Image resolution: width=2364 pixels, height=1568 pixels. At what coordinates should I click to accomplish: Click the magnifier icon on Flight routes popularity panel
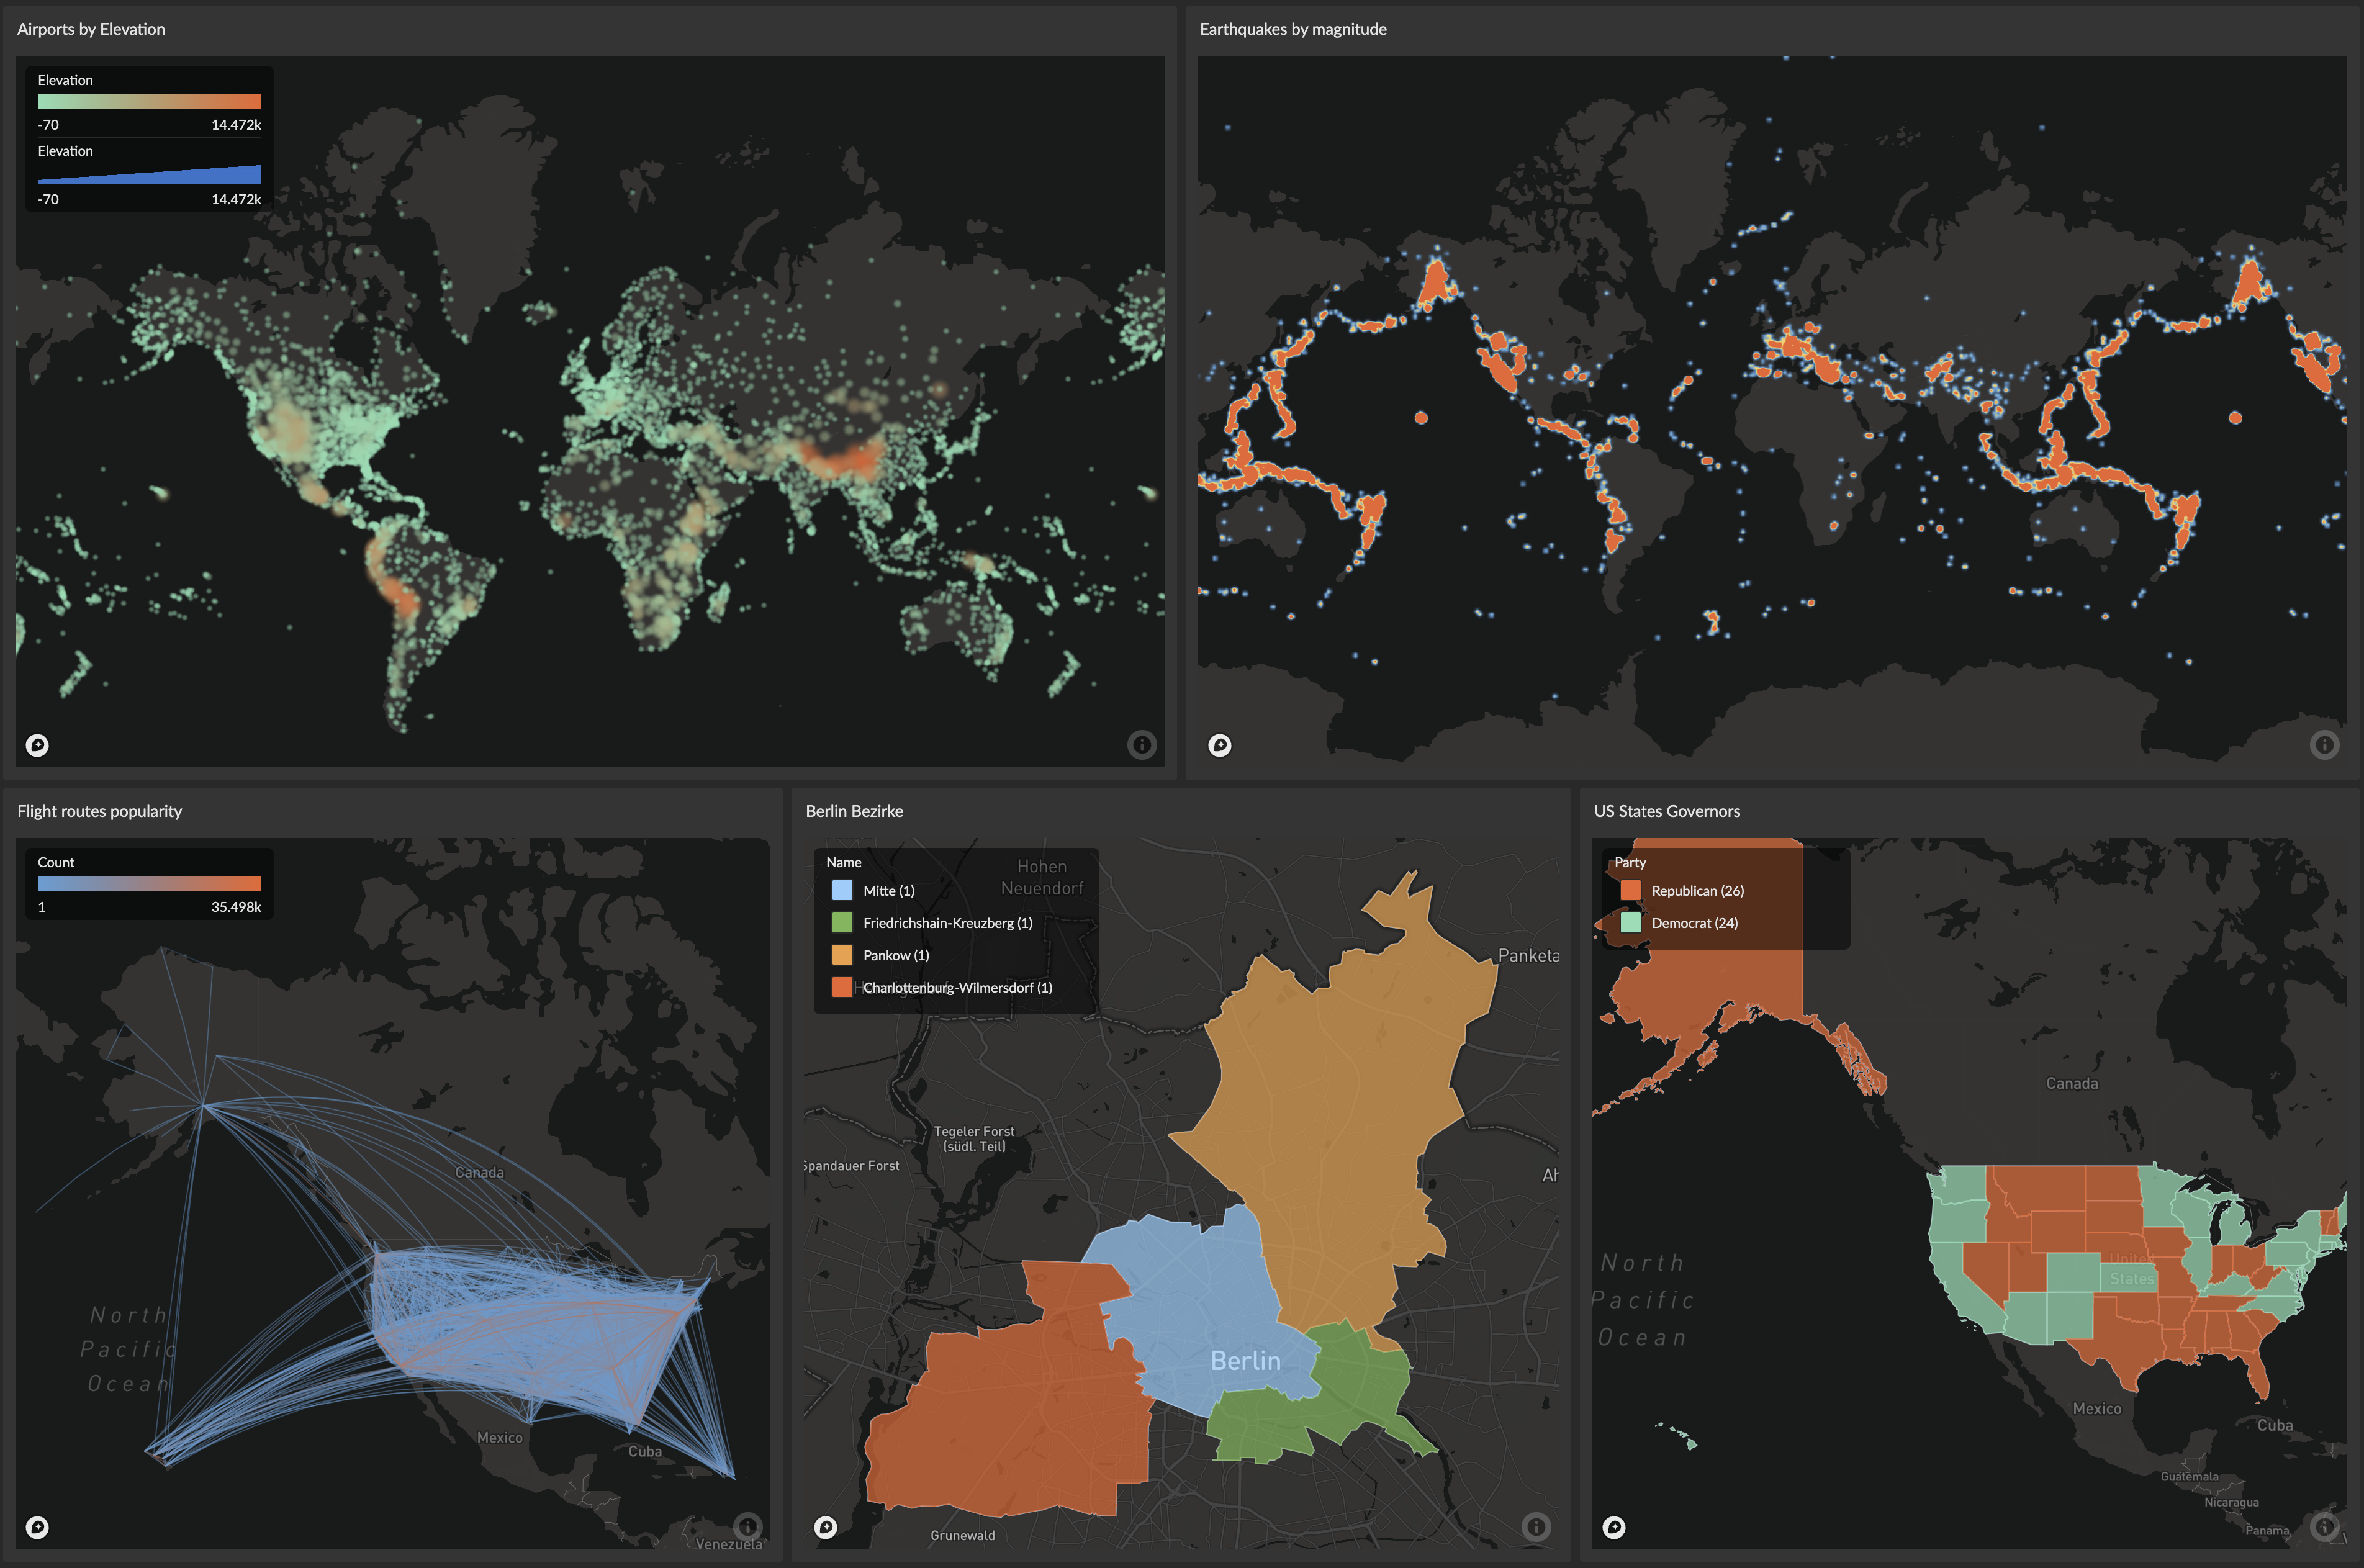(x=37, y=1527)
